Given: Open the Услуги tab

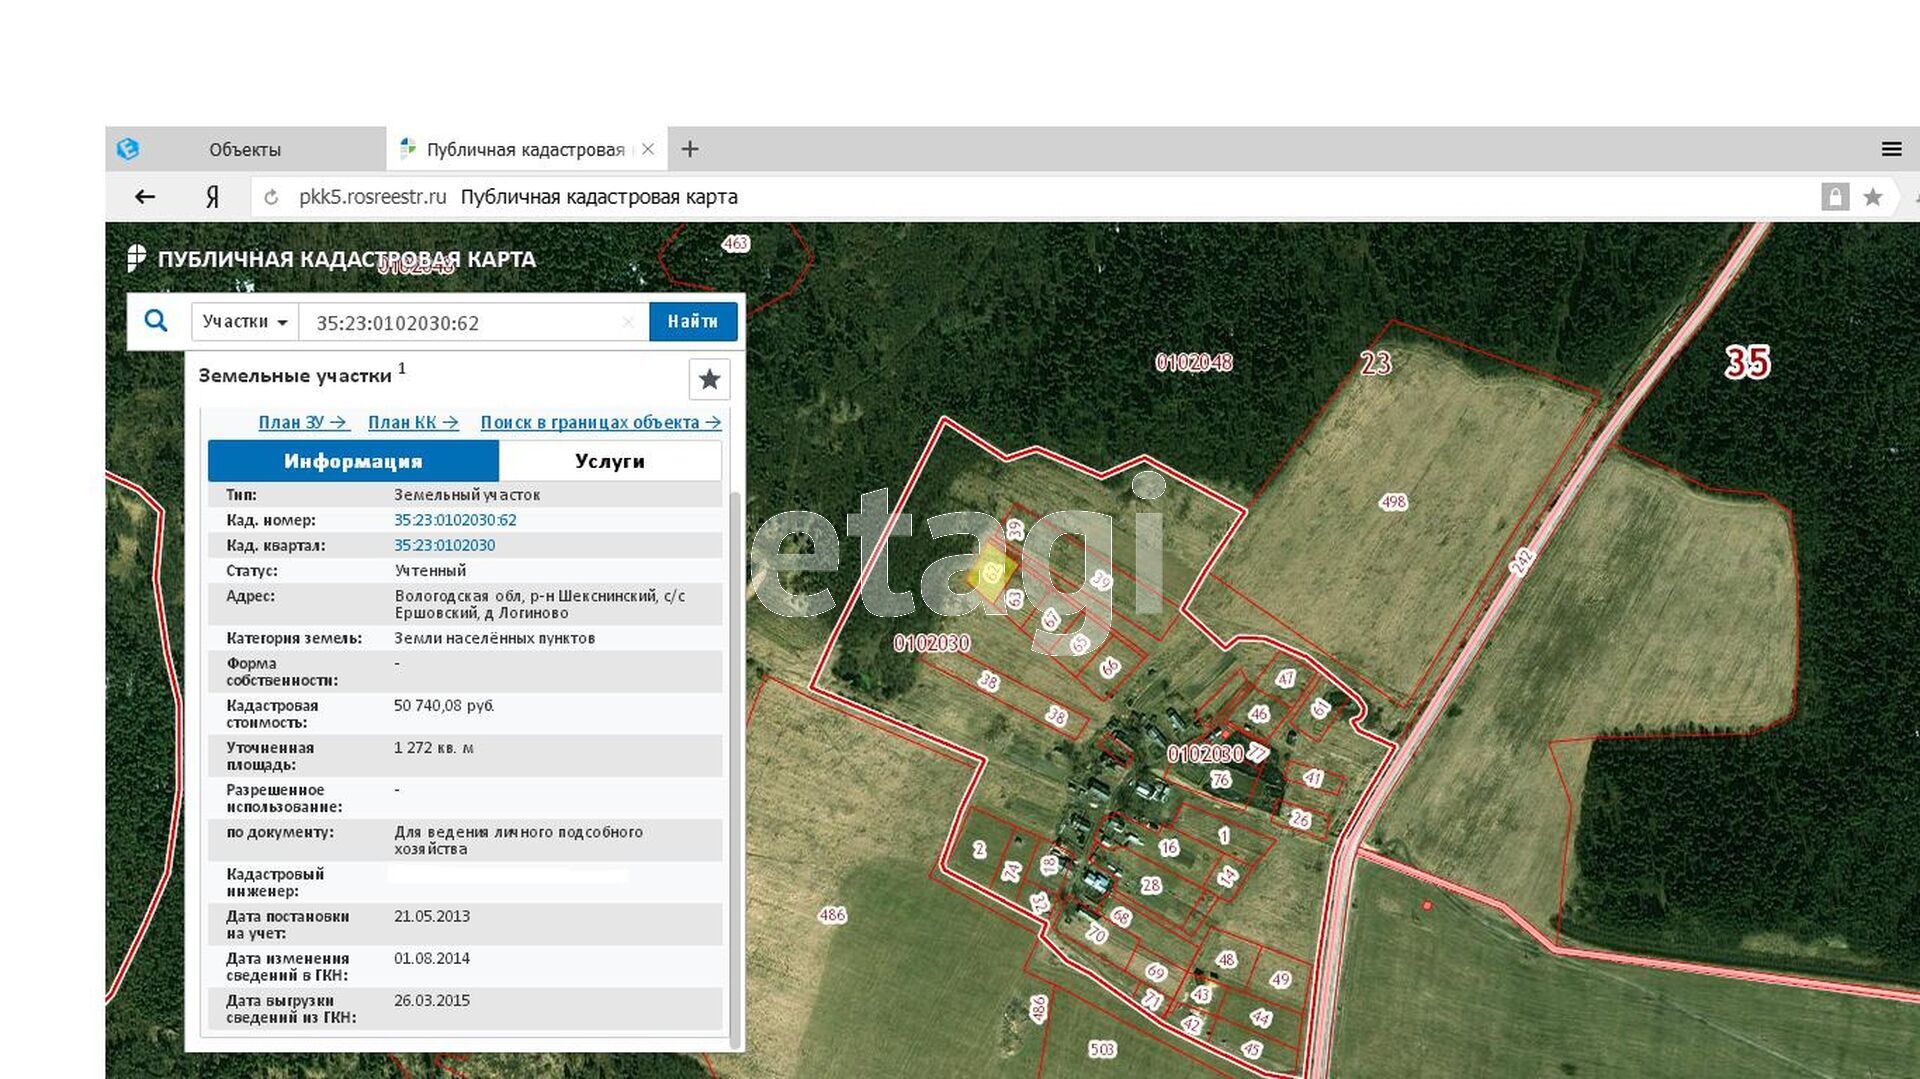Looking at the screenshot, I should click(x=610, y=461).
